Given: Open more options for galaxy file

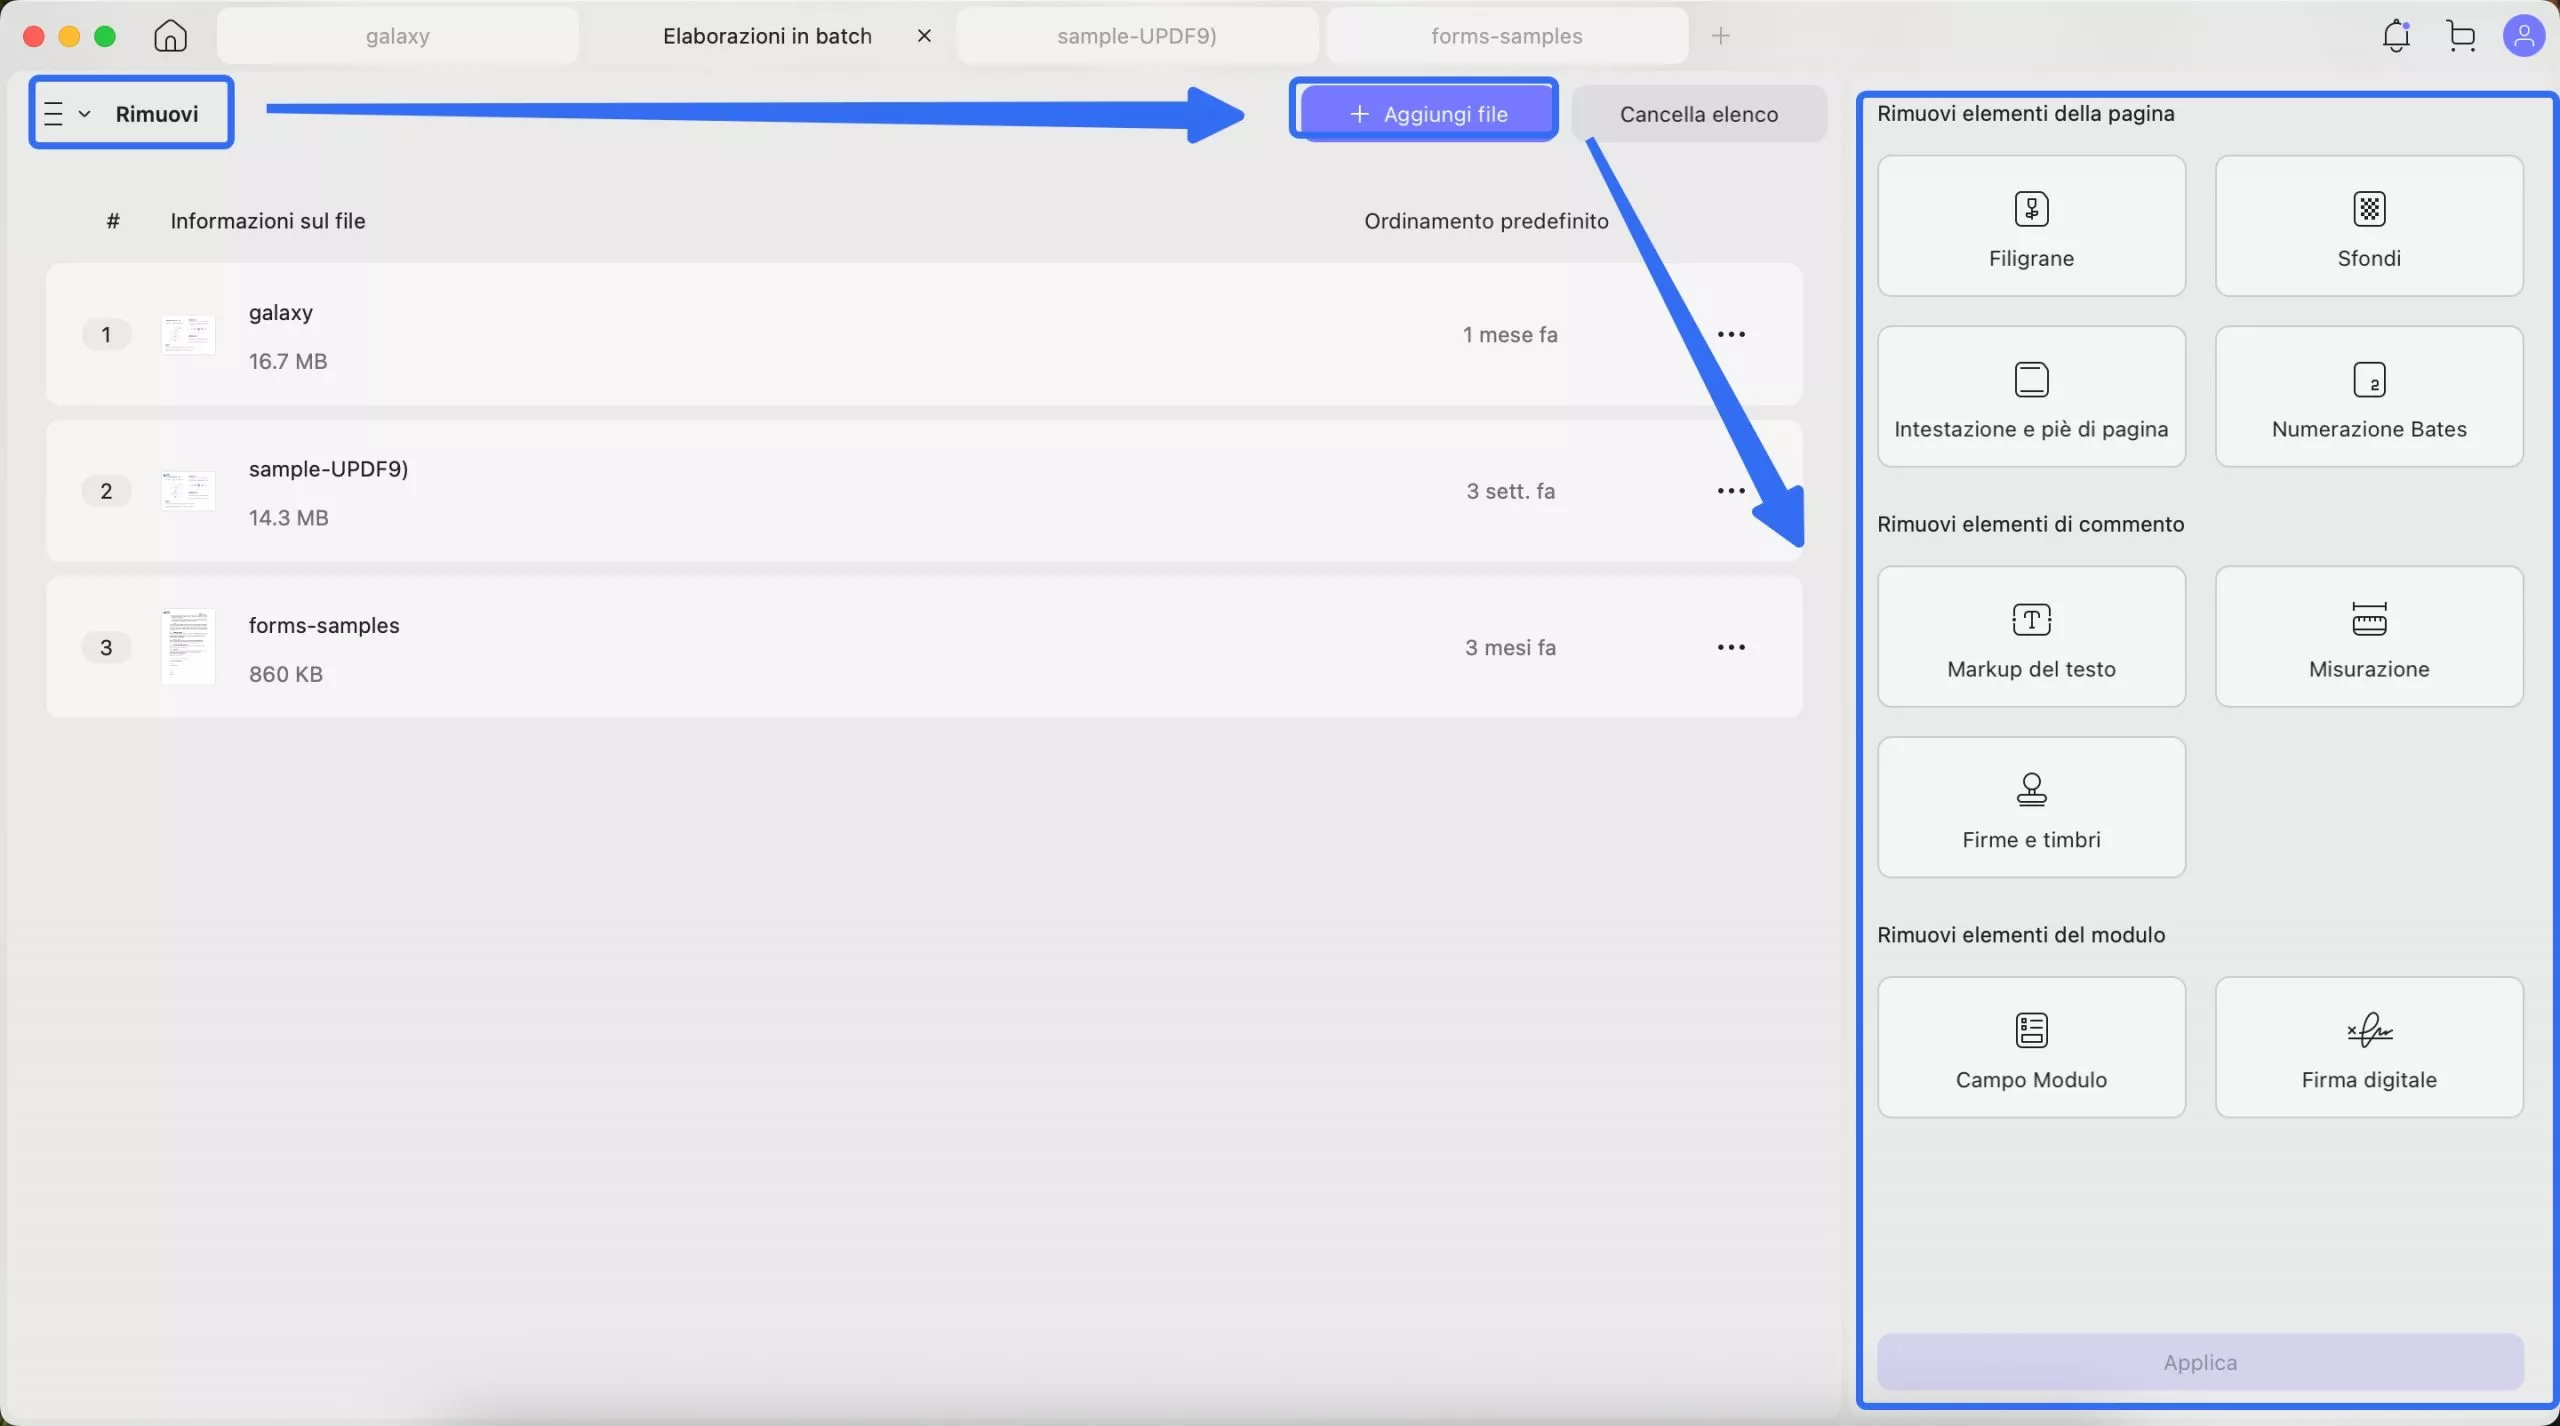Looking at the screenshot, I should 1731,334.
